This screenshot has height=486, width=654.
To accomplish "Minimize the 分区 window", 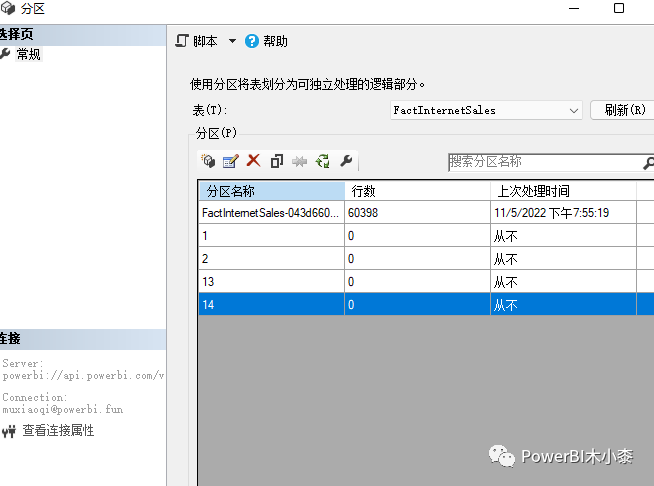I will coord(574,8).
